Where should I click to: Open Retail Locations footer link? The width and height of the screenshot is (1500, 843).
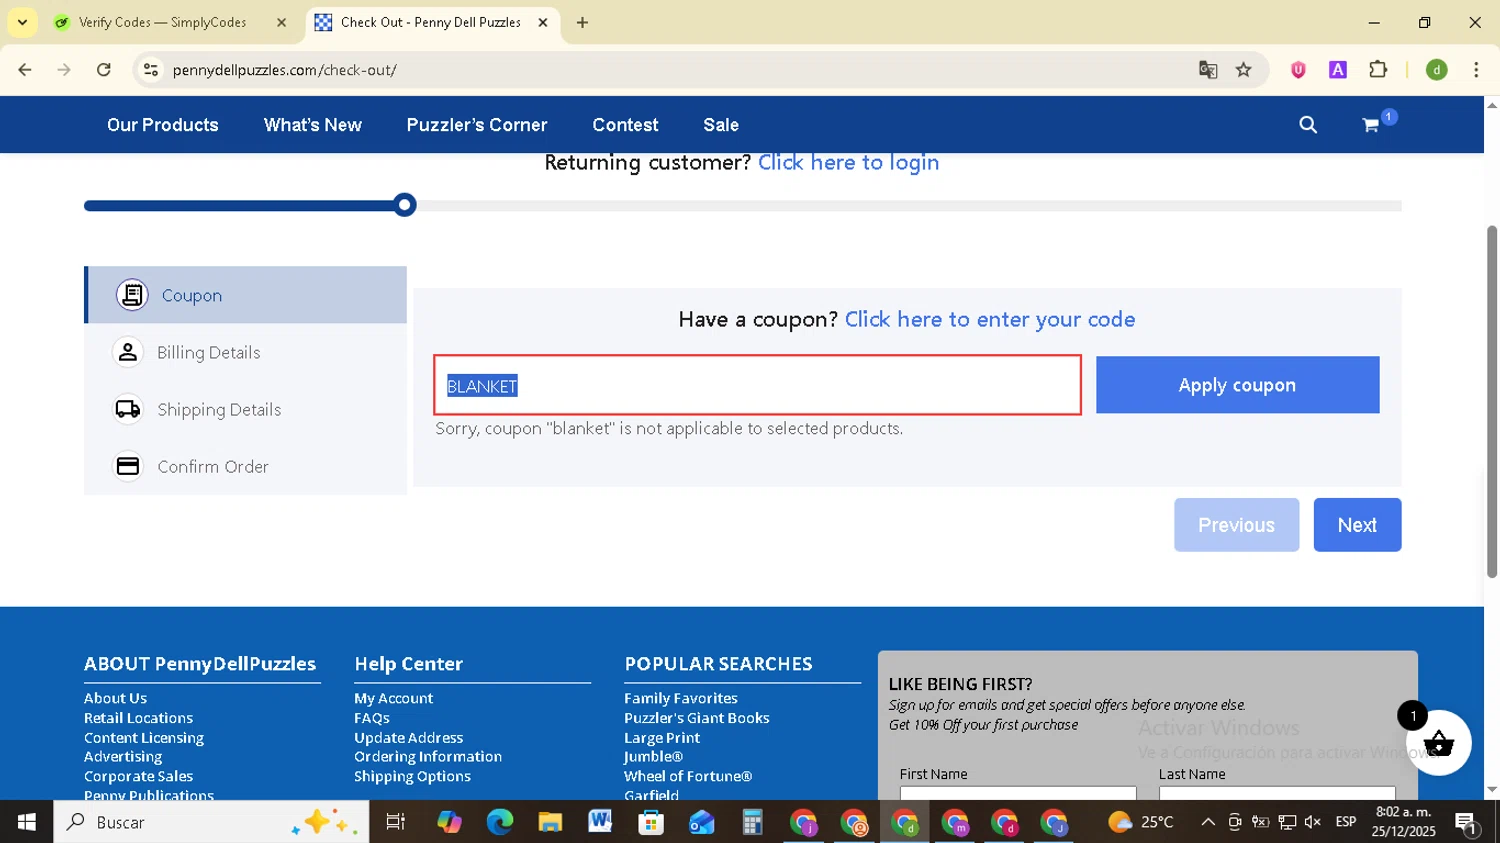138,718
